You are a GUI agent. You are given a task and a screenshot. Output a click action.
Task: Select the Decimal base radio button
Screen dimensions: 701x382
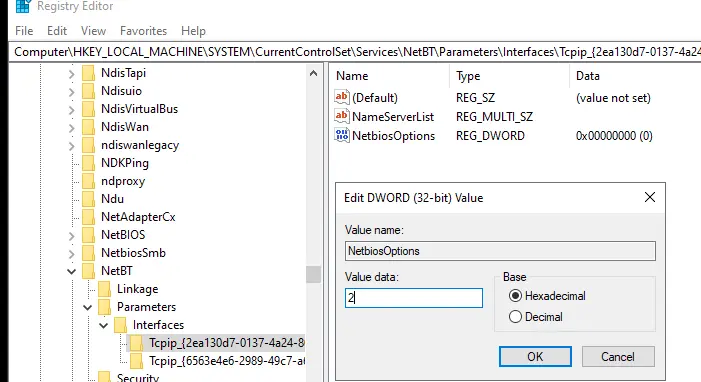[x=515, y=317]
